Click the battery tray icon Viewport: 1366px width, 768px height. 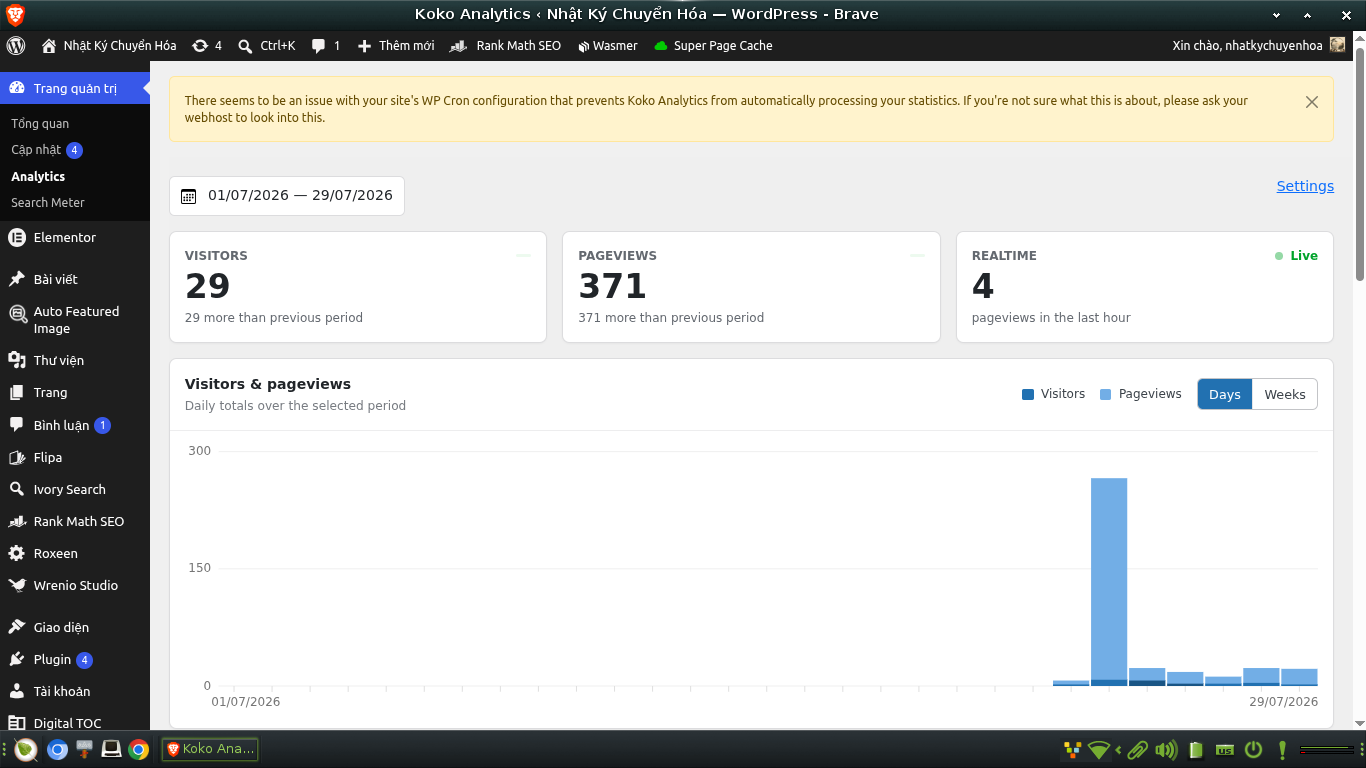[x=1196, y=749]
